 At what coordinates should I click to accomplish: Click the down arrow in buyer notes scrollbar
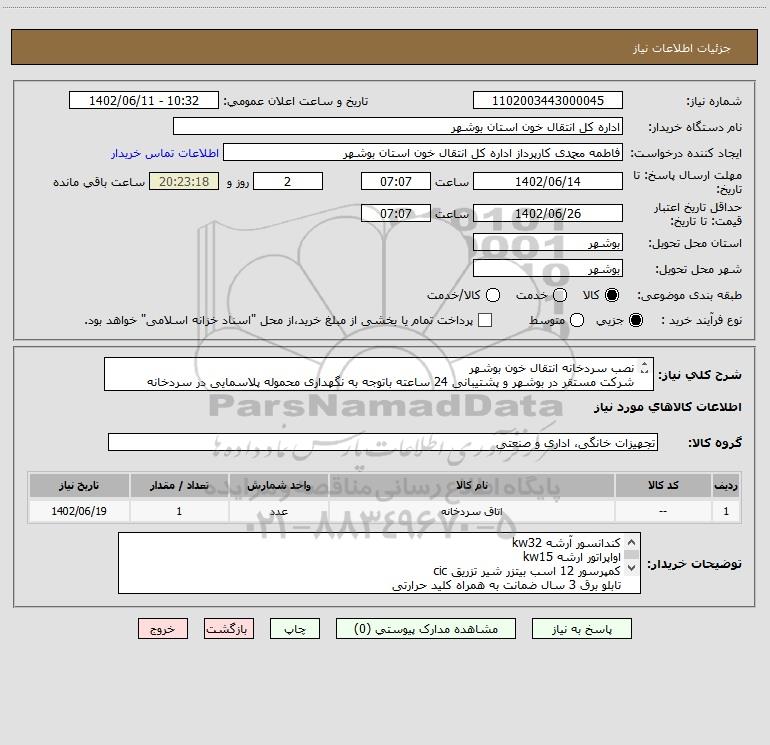(x=632, y=568)
